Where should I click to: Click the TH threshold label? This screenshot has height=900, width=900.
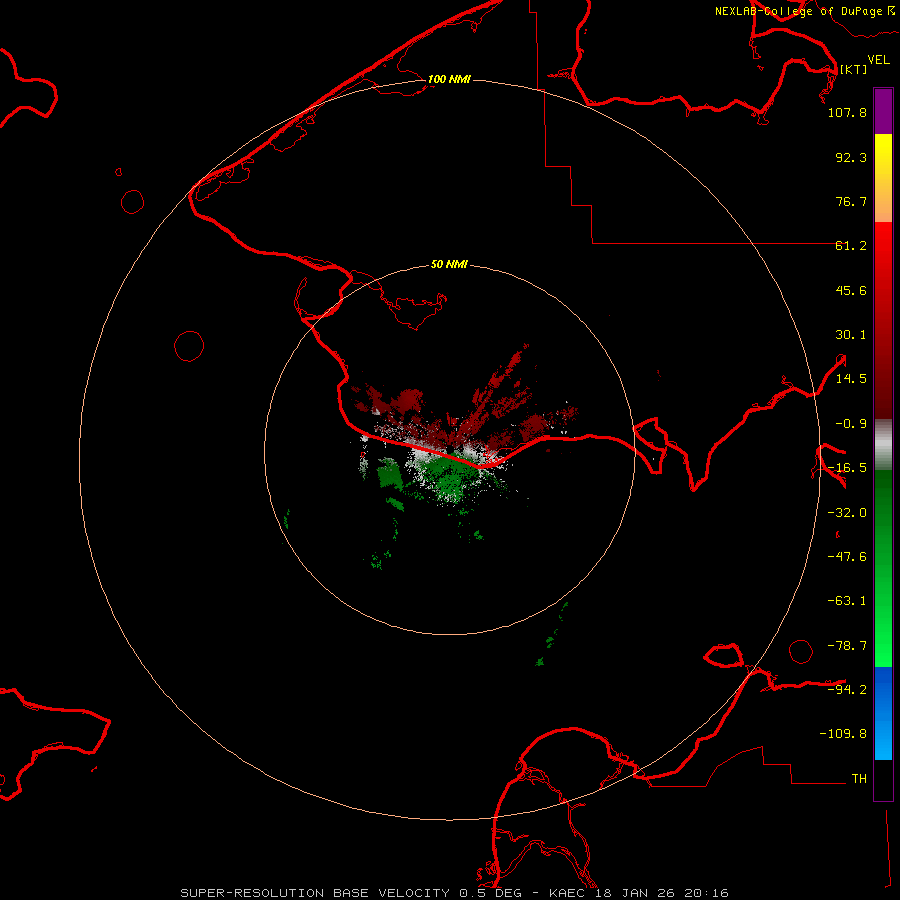859,778
